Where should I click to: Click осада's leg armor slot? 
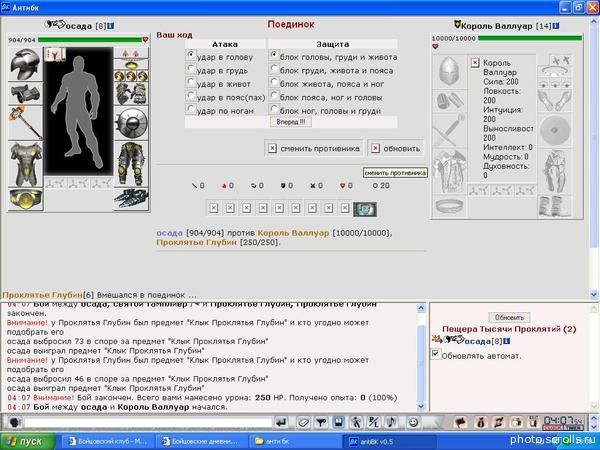(x=131, y=164)
